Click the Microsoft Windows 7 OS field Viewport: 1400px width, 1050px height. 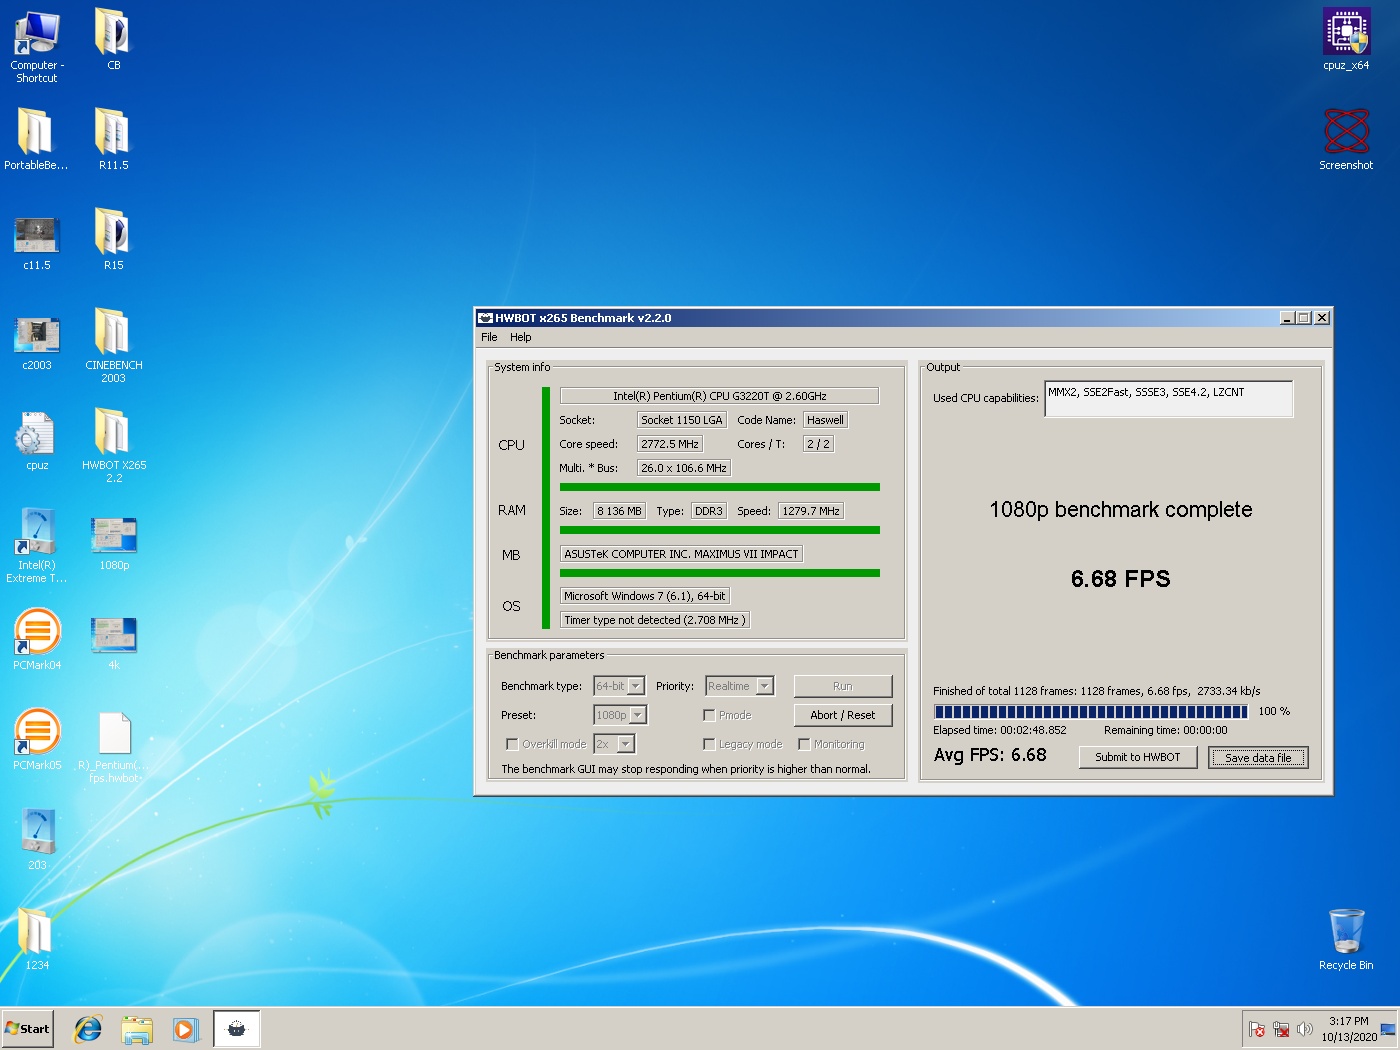pyautogui.click(x=645, y=596)
